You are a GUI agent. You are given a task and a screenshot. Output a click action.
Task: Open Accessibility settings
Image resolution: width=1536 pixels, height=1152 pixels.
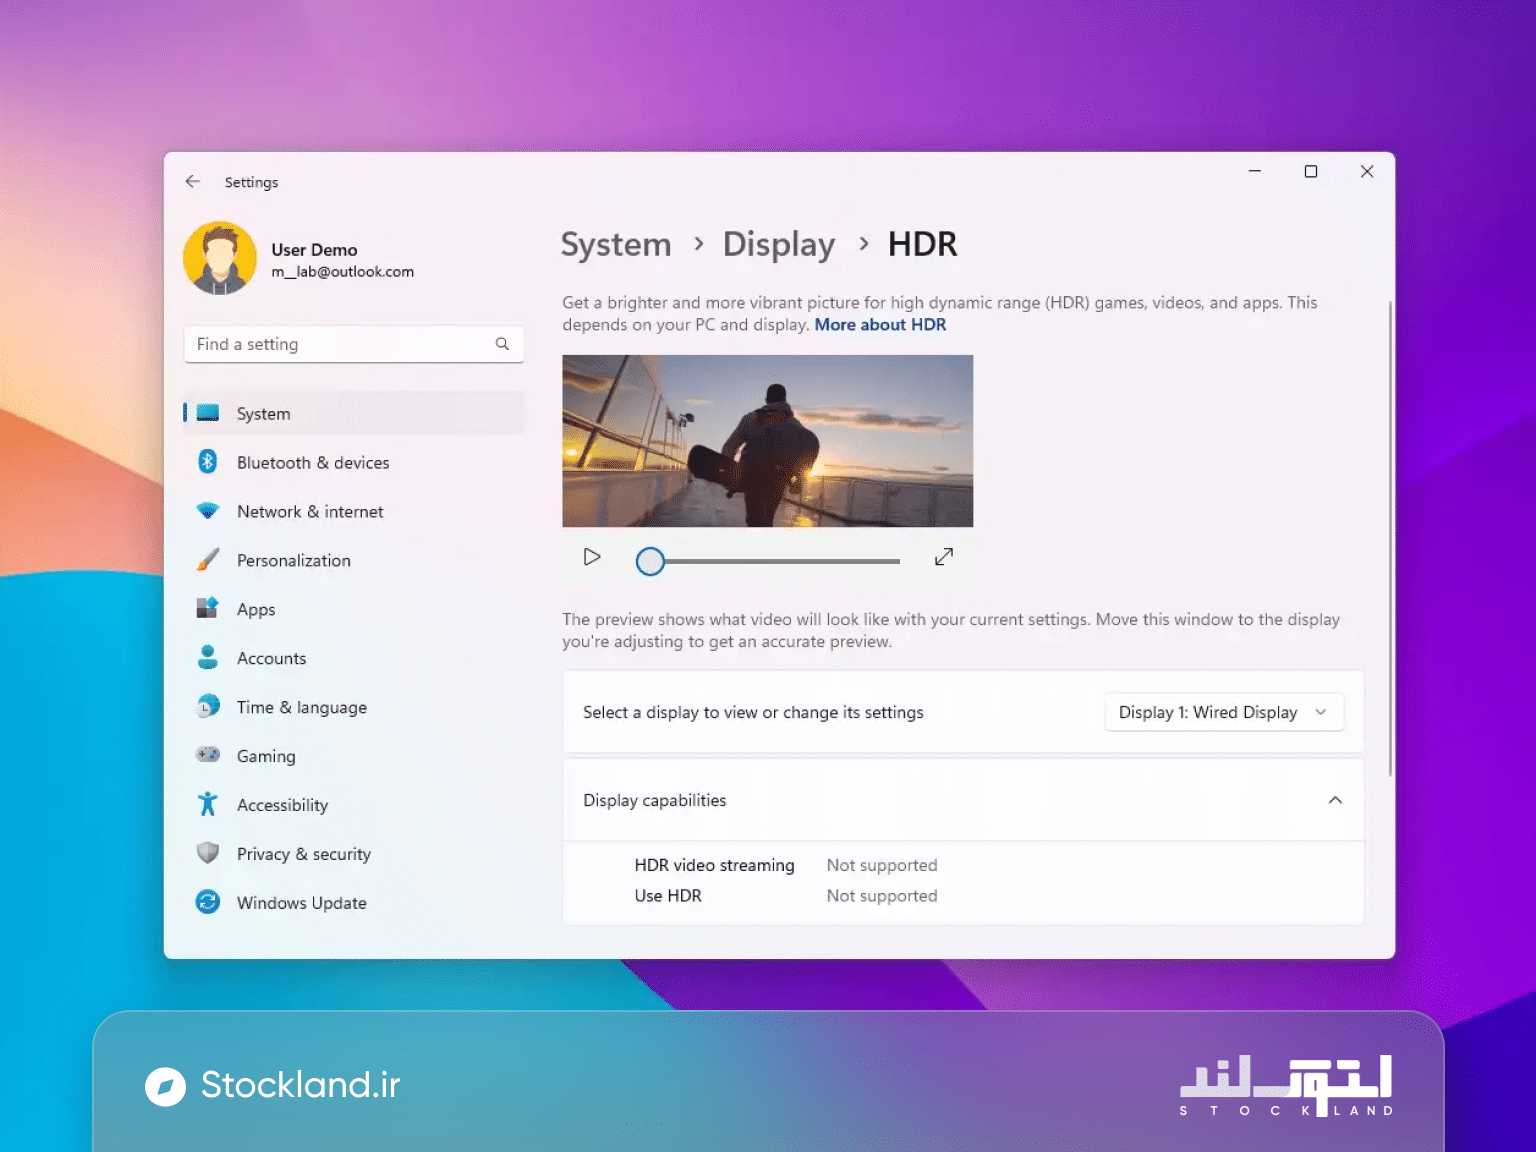[x=354, y=805]
